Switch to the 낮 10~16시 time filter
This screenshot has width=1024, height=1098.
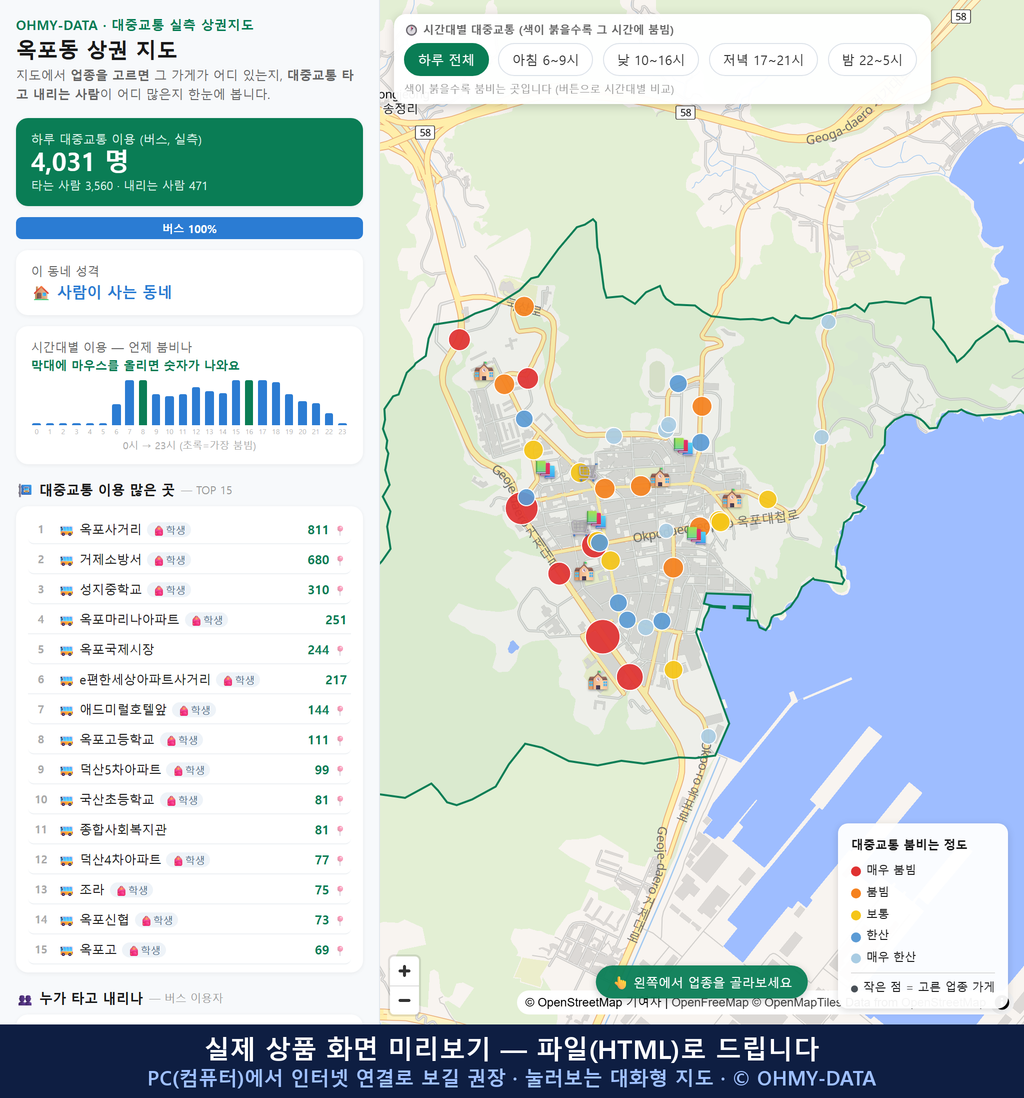pos(651,60)
